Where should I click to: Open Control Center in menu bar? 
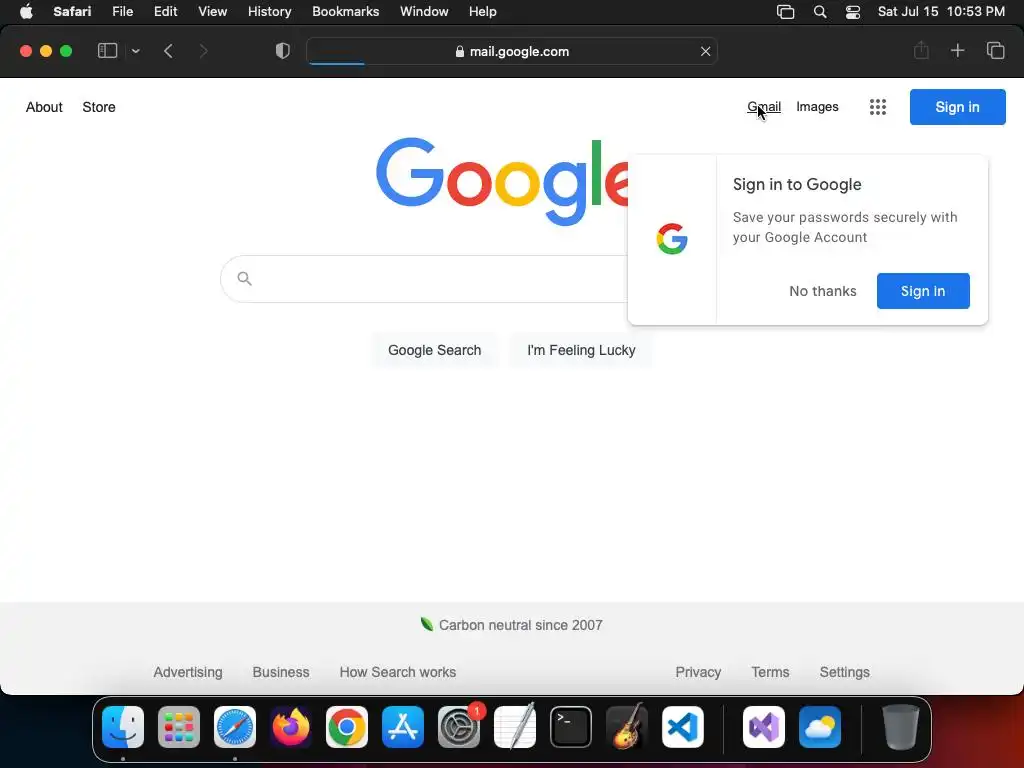coord(852,12)
